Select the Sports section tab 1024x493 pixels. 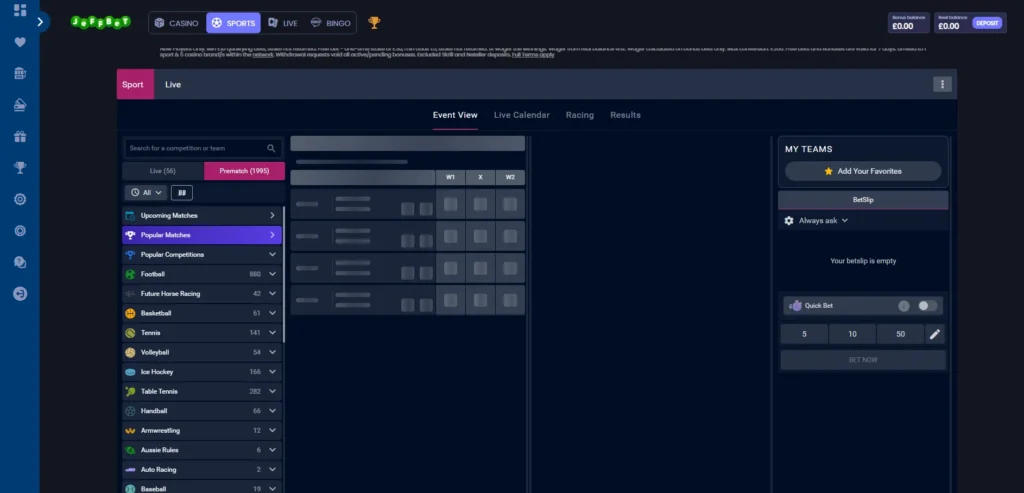pyautogui.click(x=233, y=23)
